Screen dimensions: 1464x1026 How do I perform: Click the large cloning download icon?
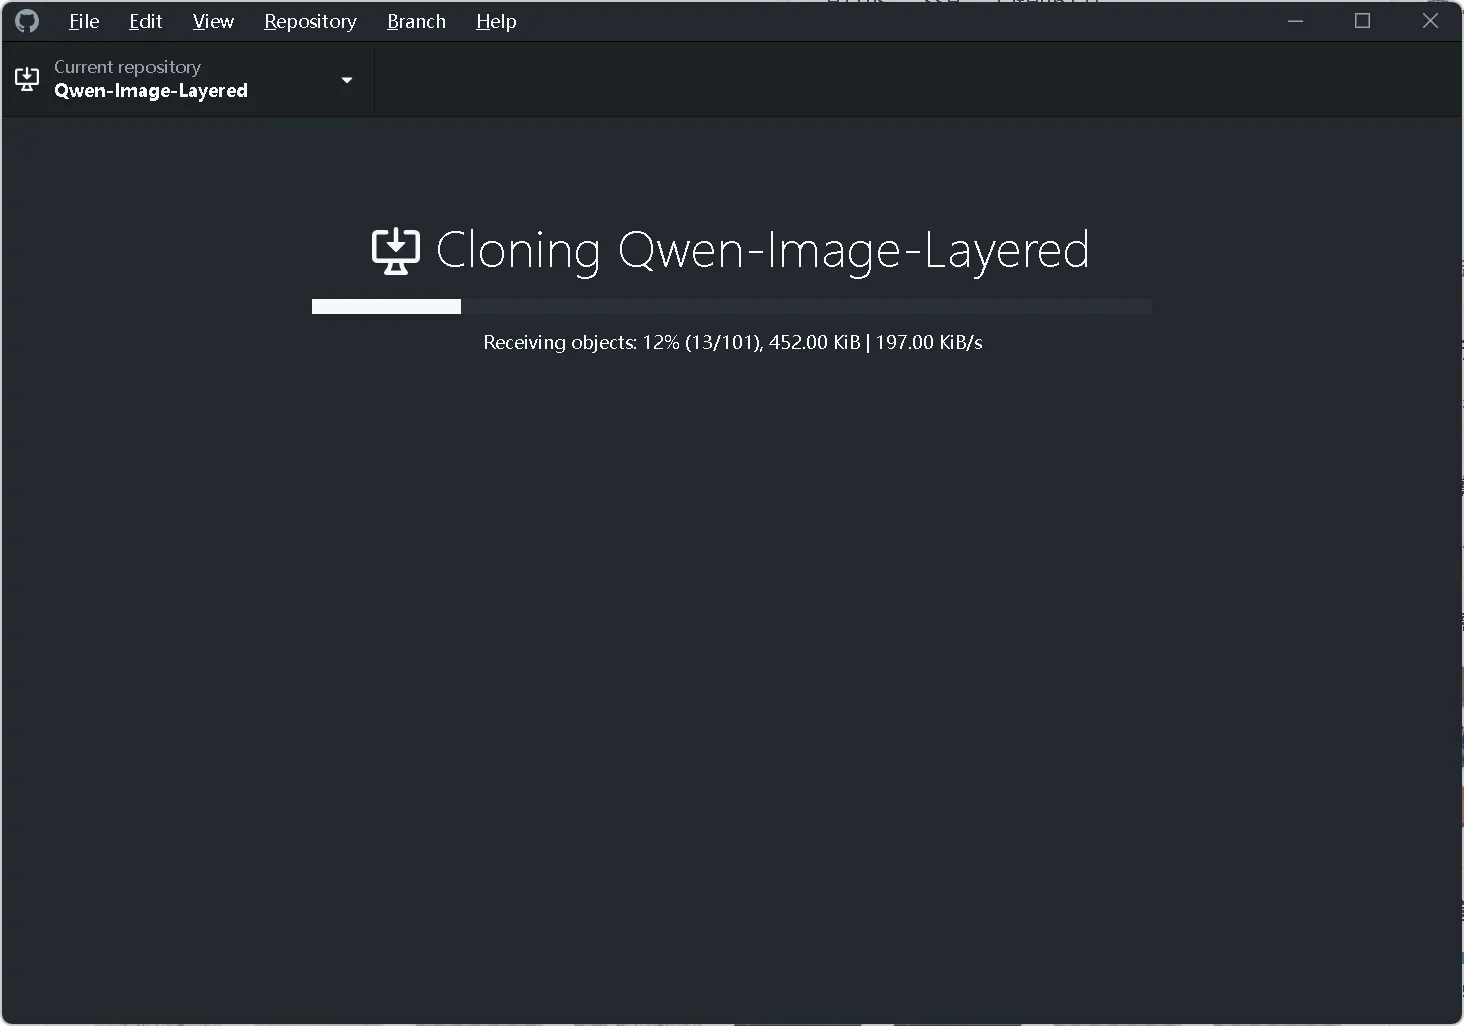point(396,251)
